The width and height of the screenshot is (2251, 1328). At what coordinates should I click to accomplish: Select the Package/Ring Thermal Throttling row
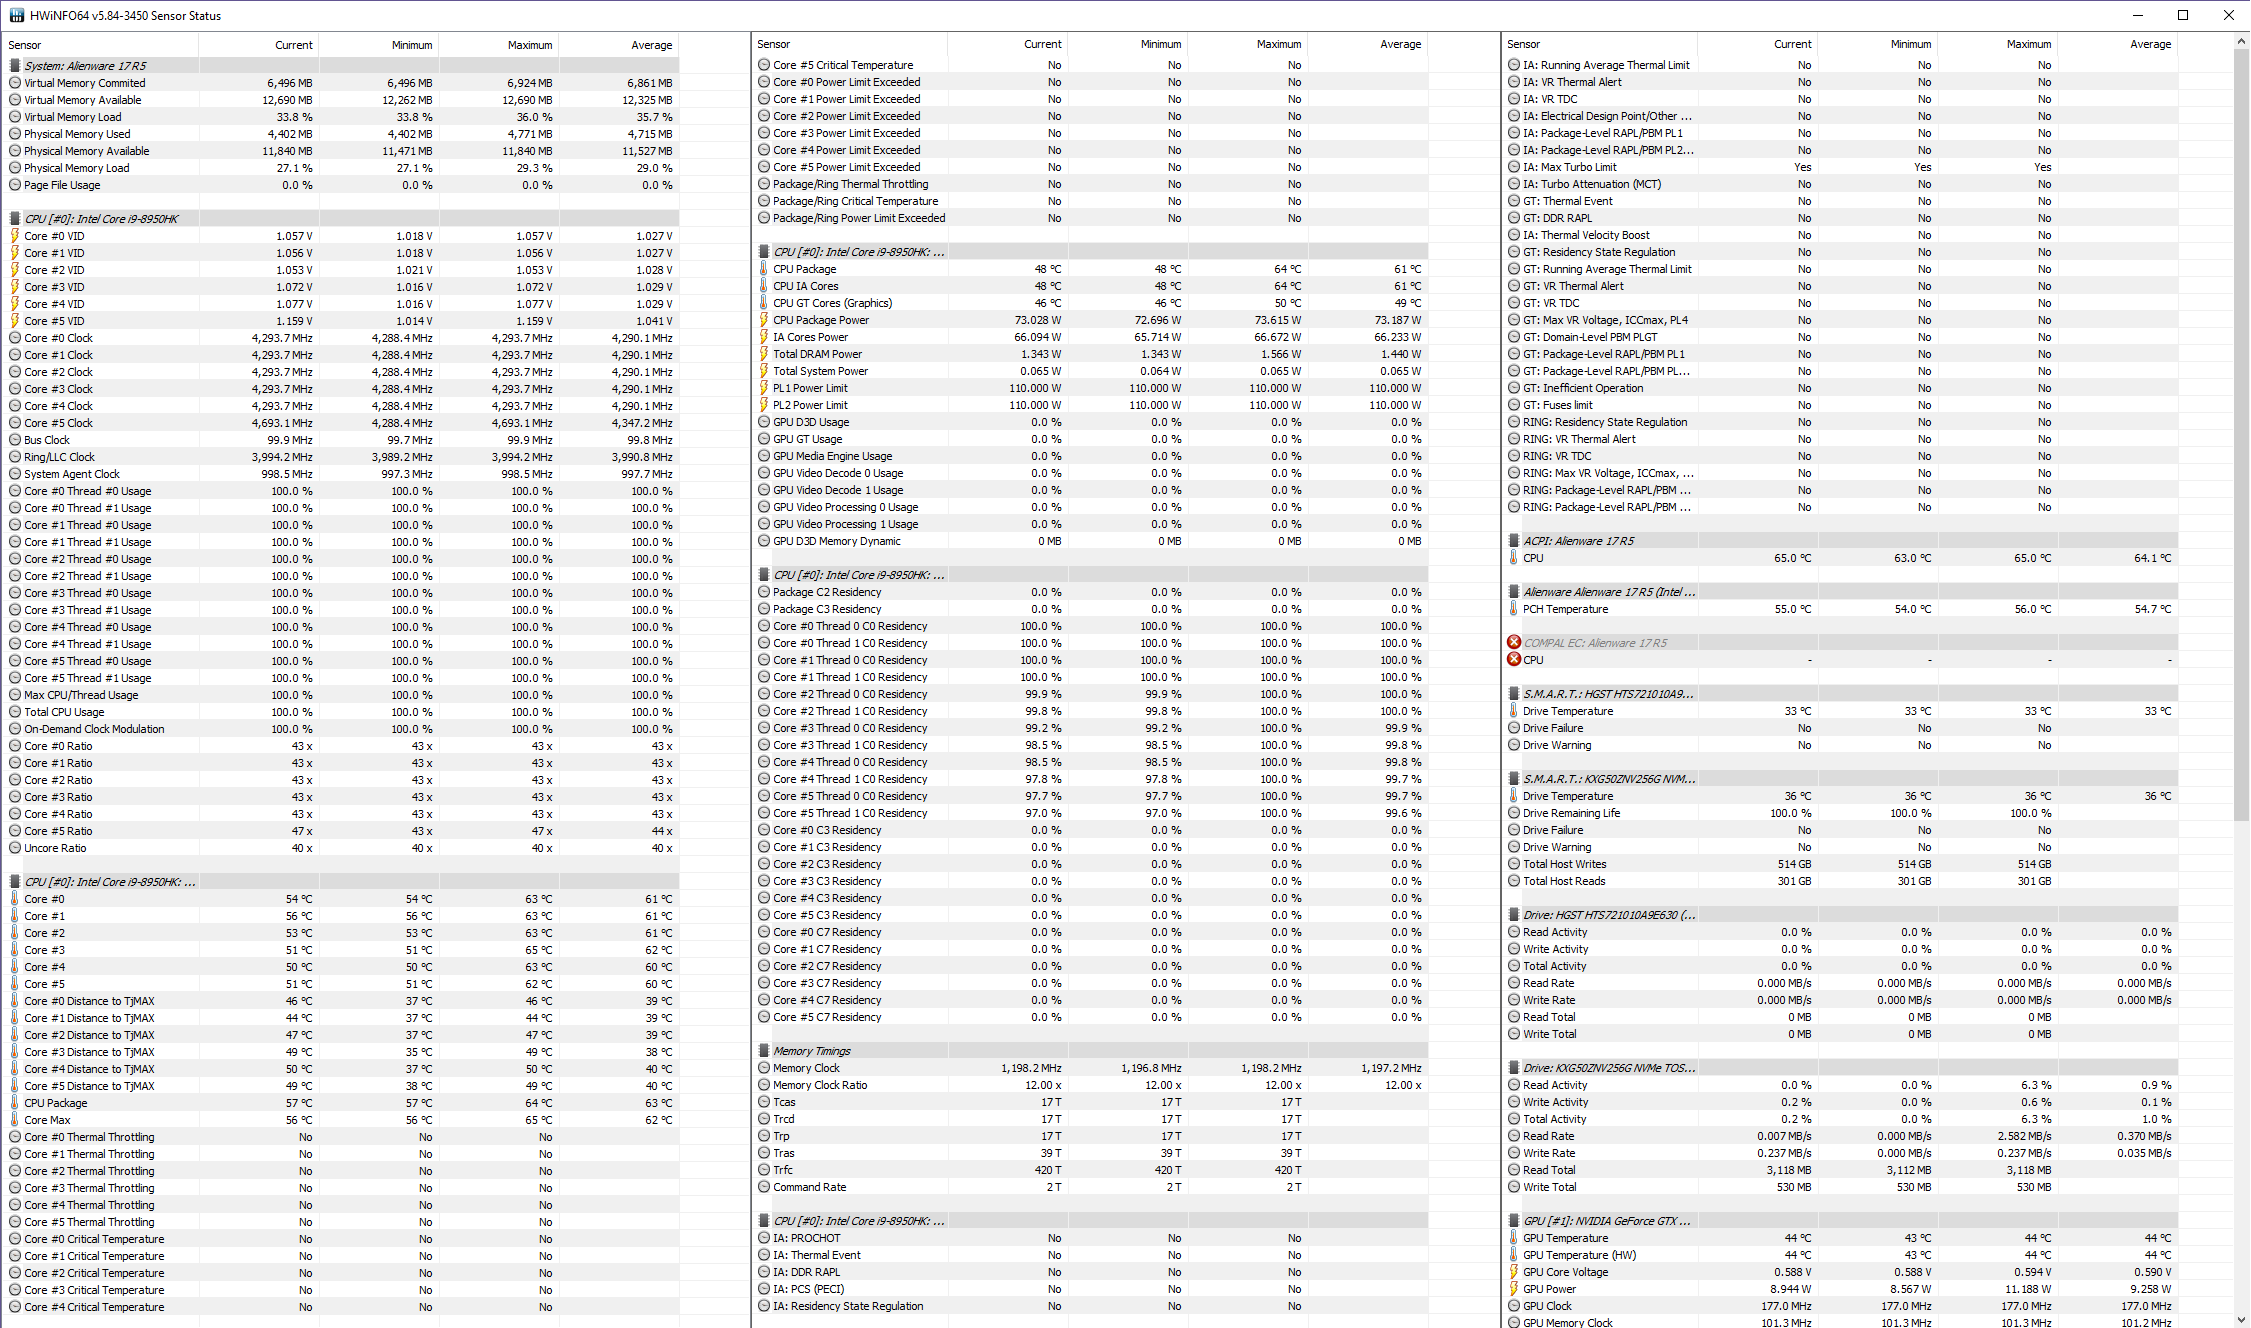coord(1091,184)
